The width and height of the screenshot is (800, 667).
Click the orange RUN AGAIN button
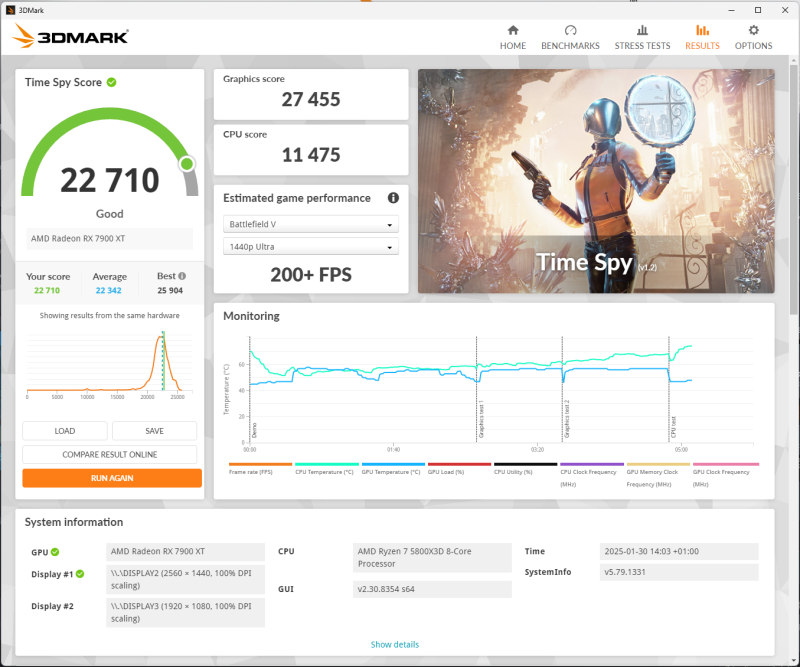(x=112, y=478)
